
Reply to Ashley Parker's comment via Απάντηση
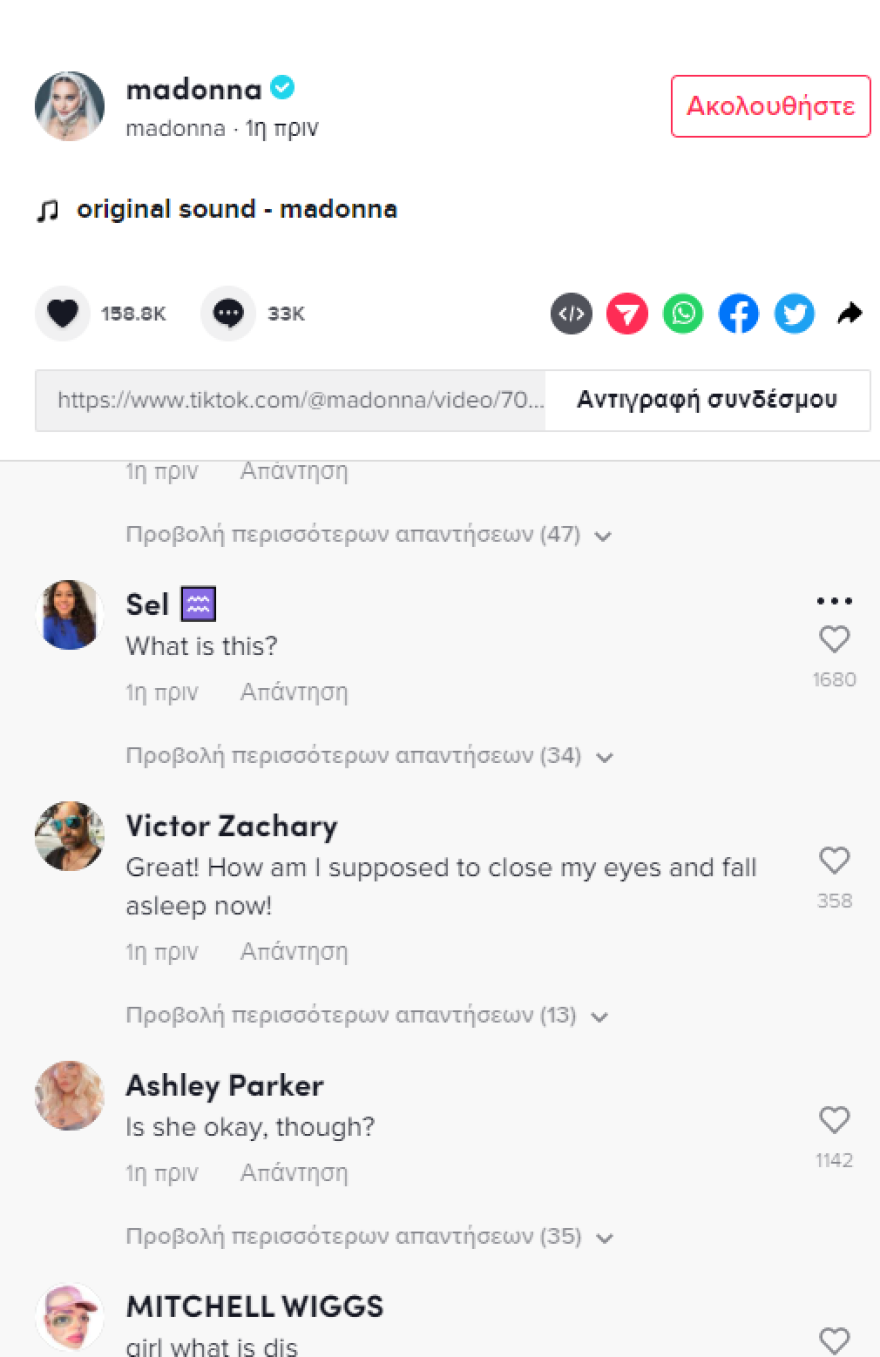click(294, 1172)
